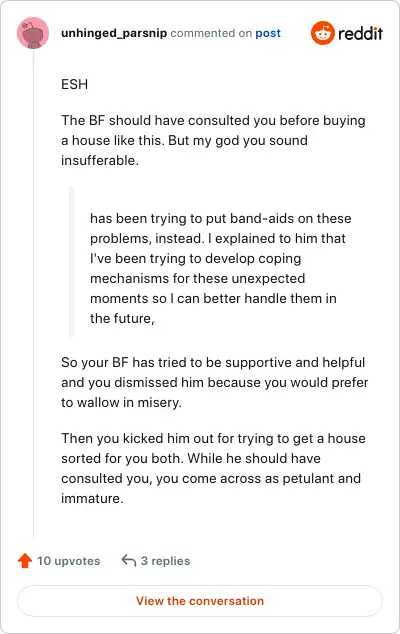
Task: Click the paragraph starting "The BF should"
Action: coord(214,140)
